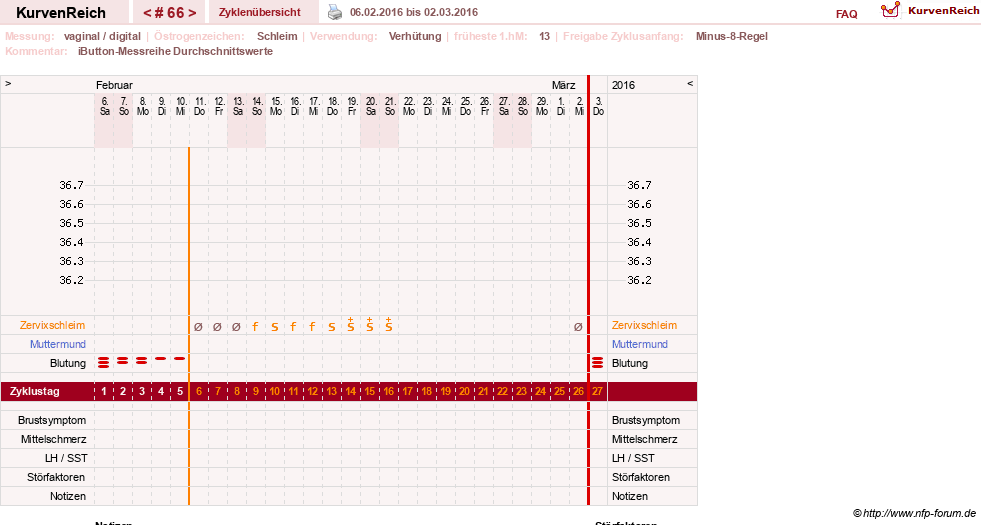Click the heavy bleeding symbol on cycle day 27
The width and height of the screenshot is (981, 525).
click(x=597, y=362)
